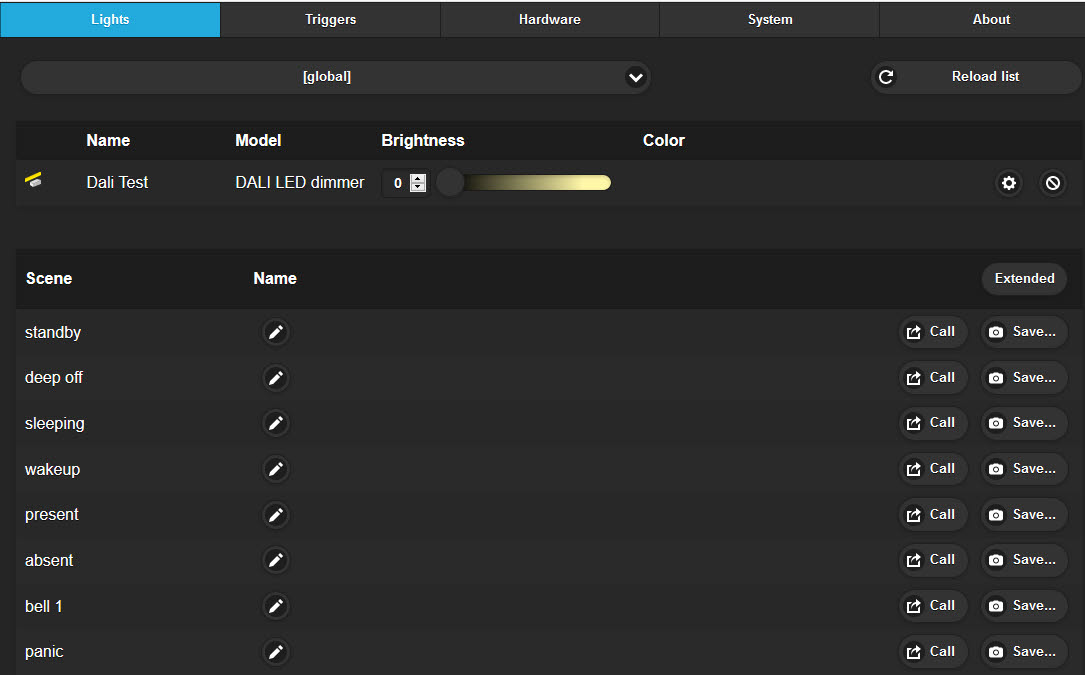Edit the name of the standby scene
Viewport: 1085px width, 675px height.
tap(276, 332)
